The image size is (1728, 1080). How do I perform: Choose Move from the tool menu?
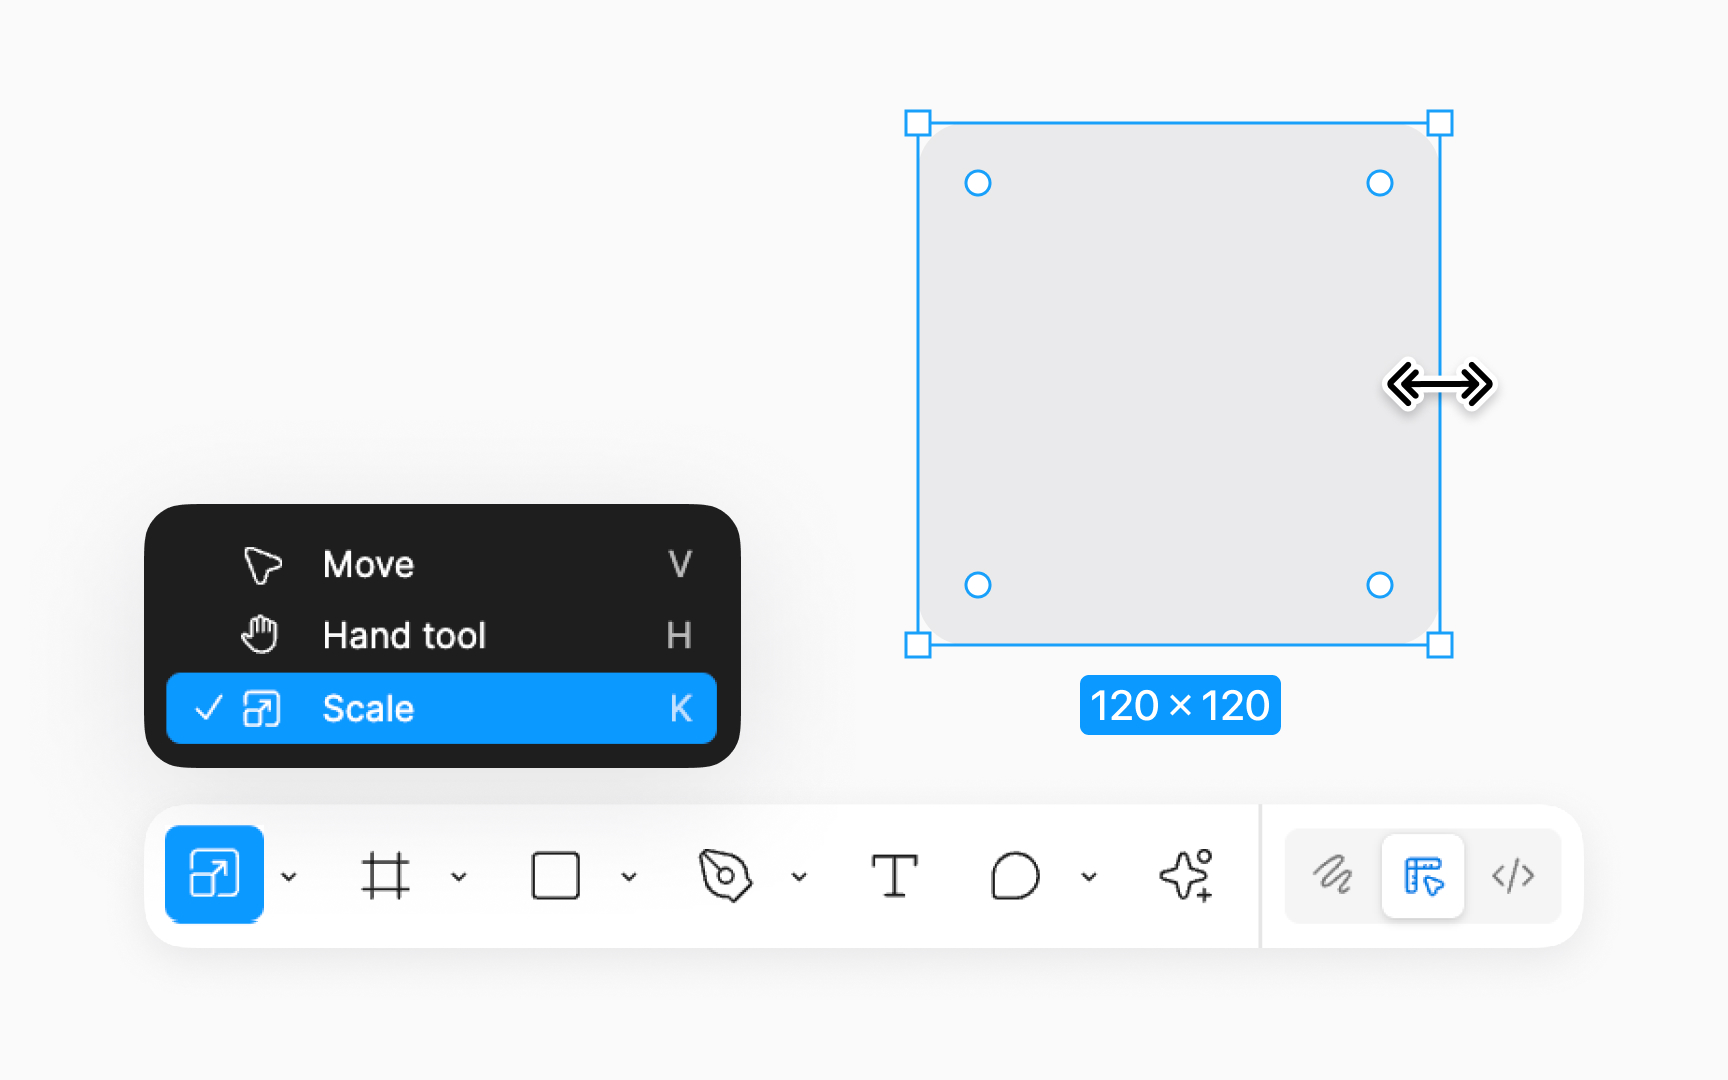[441, 565]
